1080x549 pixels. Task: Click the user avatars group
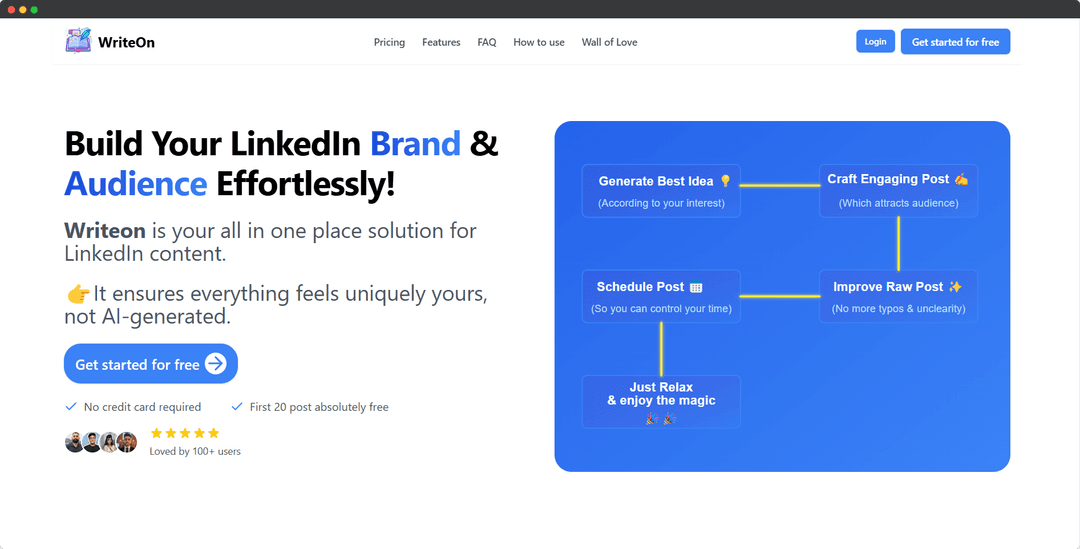tap(101, 442)
